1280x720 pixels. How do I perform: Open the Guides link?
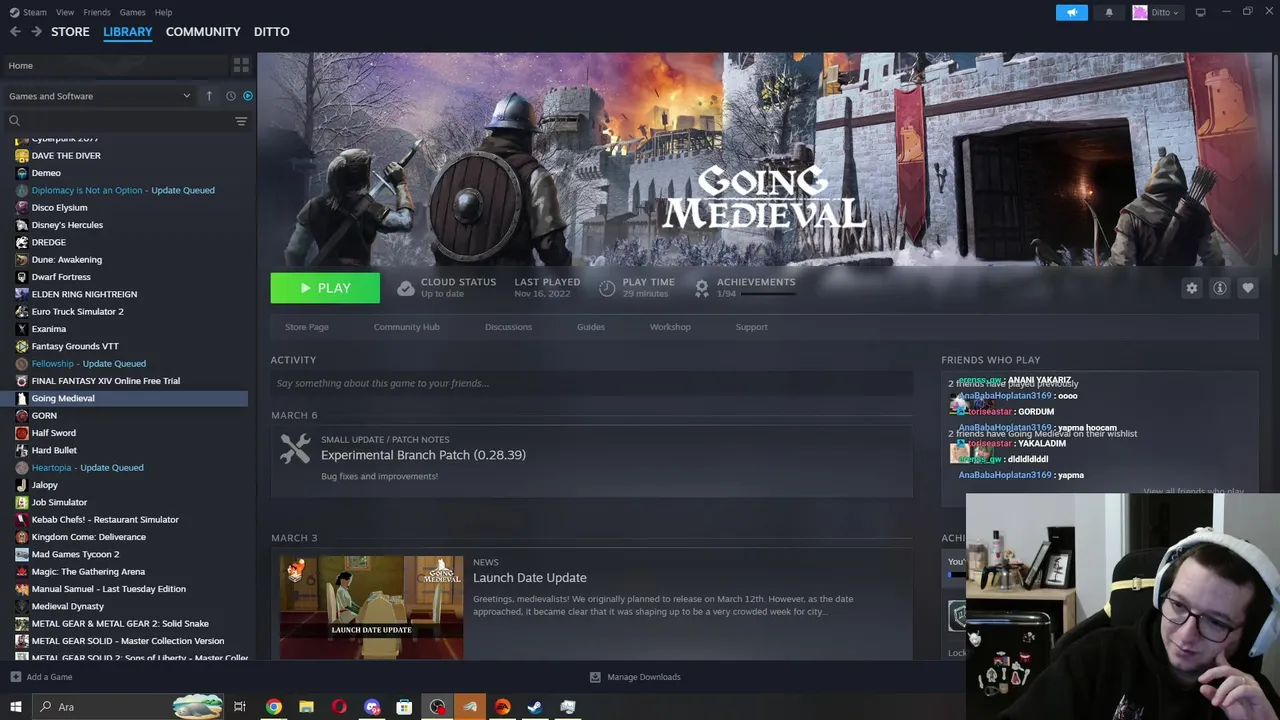(590, 327)
